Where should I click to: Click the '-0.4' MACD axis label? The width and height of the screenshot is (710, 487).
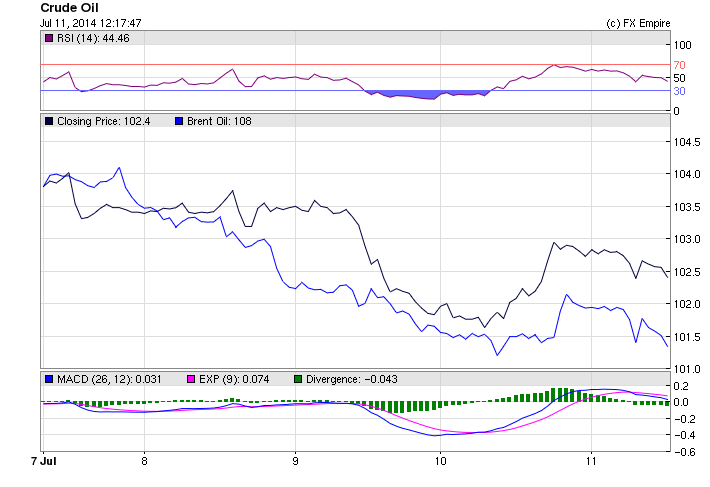684,435
